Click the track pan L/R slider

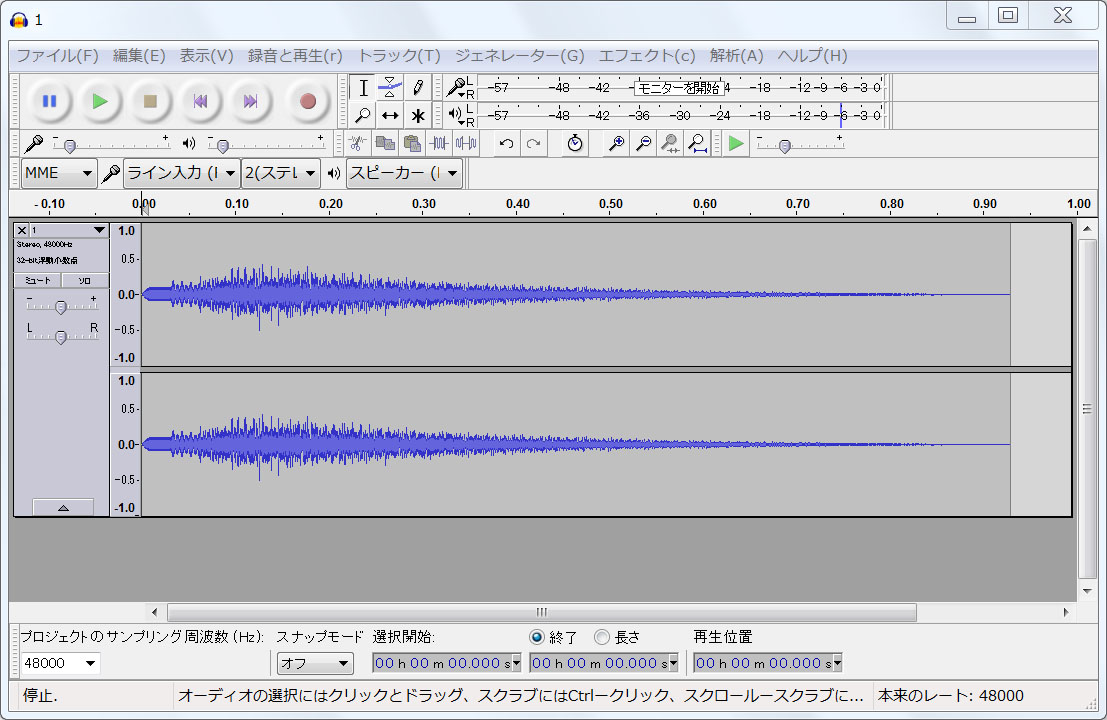pyautogui.click(x=61, y=337)
